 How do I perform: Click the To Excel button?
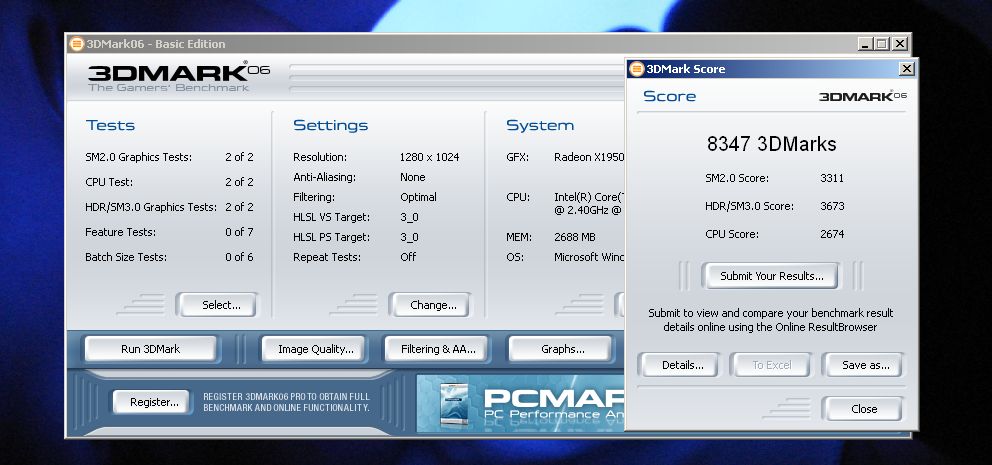pos(771,365)
